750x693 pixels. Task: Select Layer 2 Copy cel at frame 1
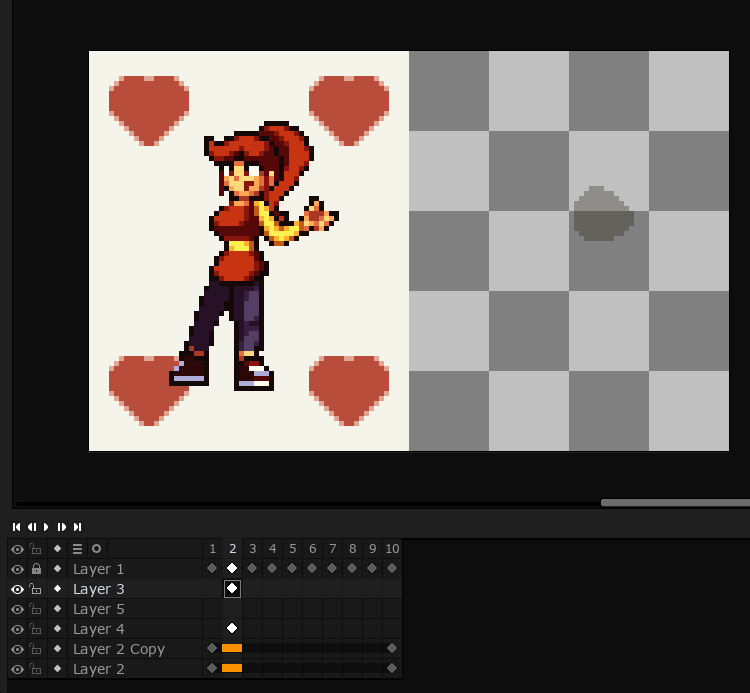pos(212,648)
